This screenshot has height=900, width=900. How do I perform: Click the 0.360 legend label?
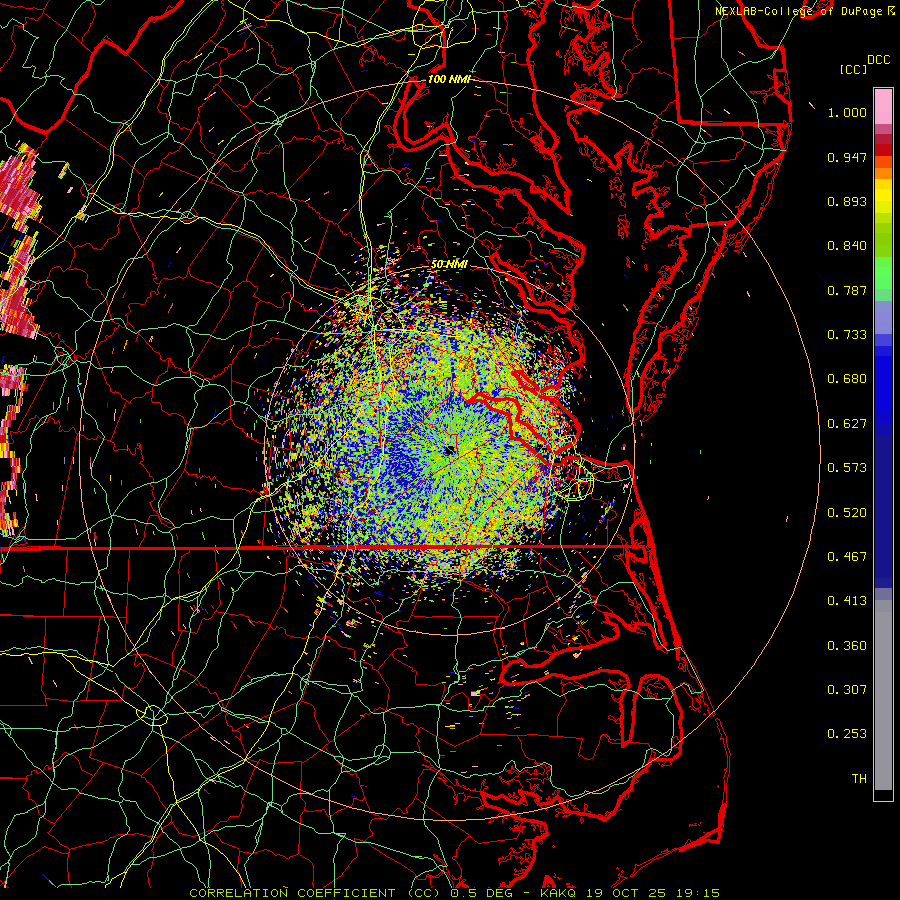coord(847,646)
